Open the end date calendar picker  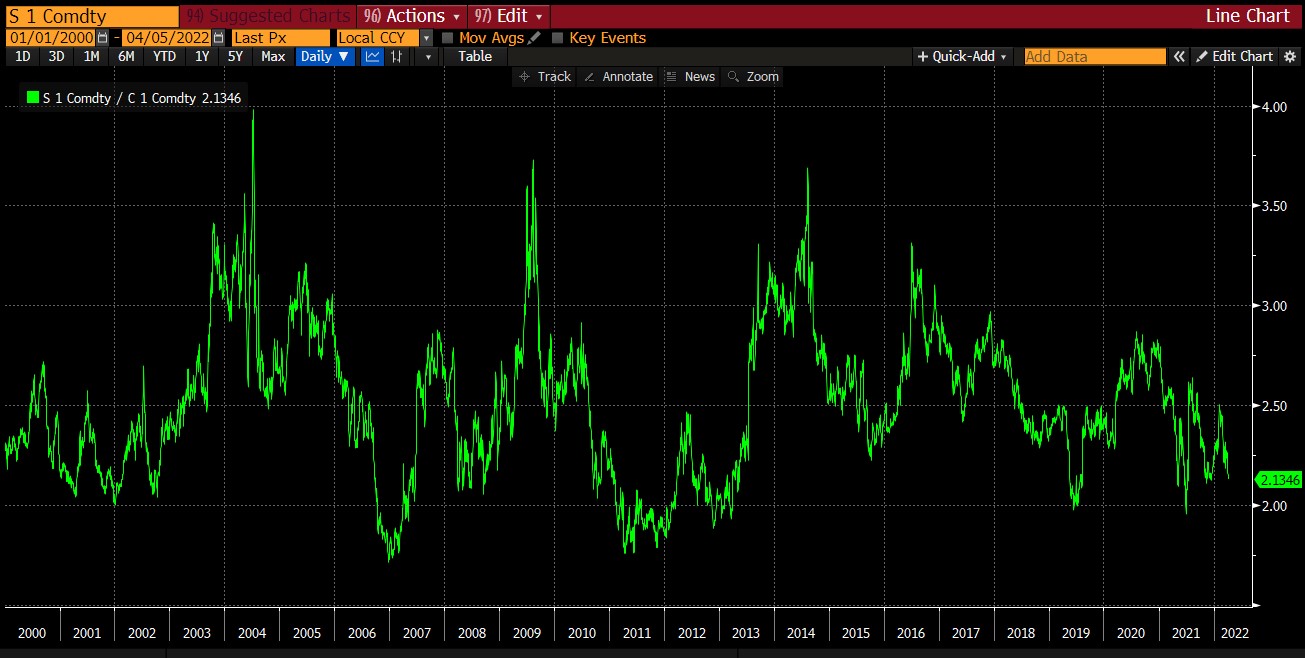coord(218,38)
